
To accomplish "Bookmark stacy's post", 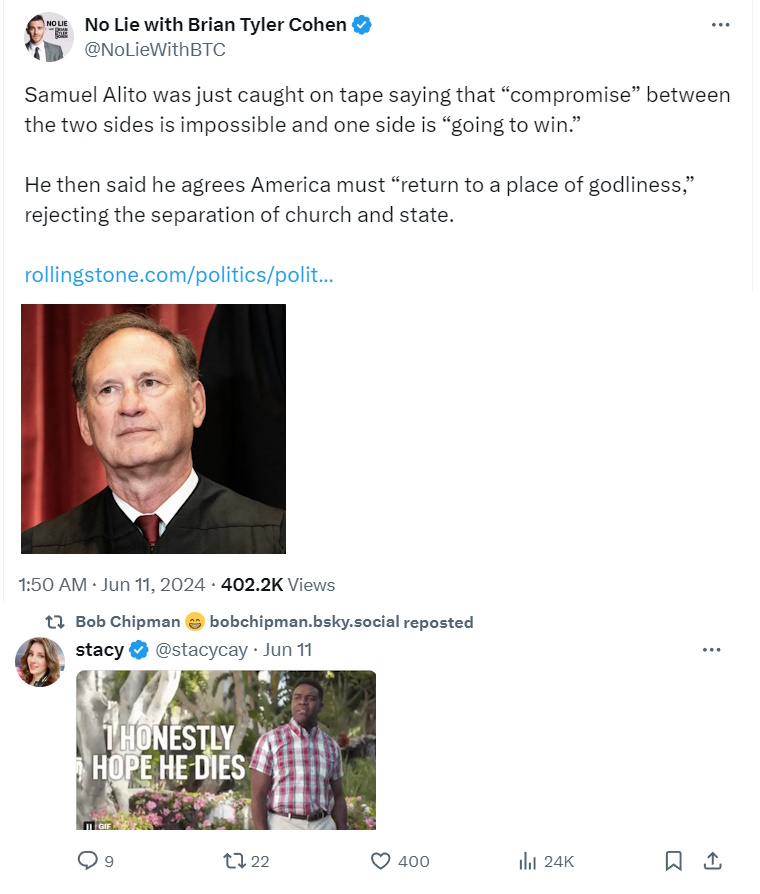I will pos(674,861).
